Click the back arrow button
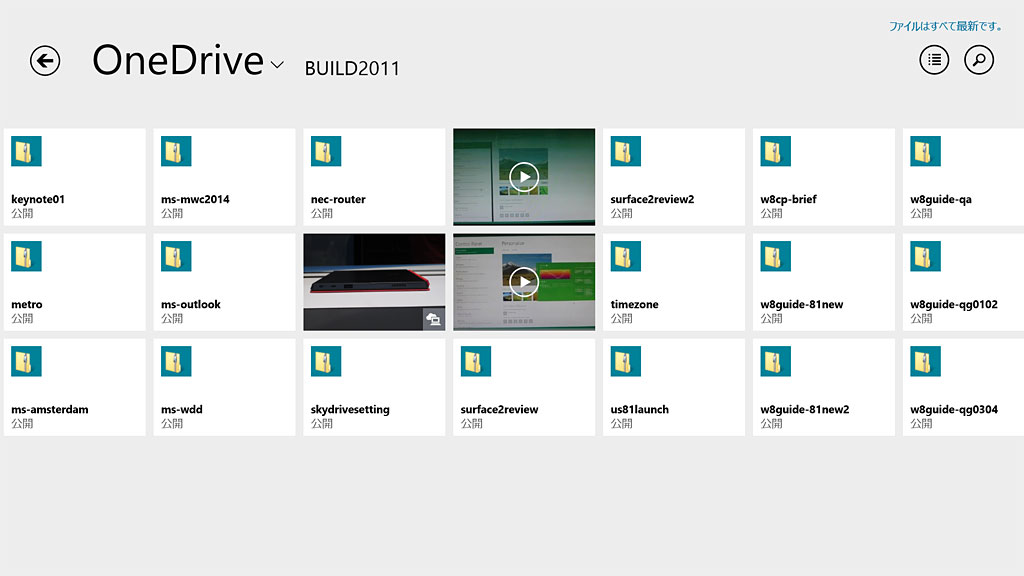This screenshot has height=576, width=1024. pyautogui.click(x=45, y=61)
